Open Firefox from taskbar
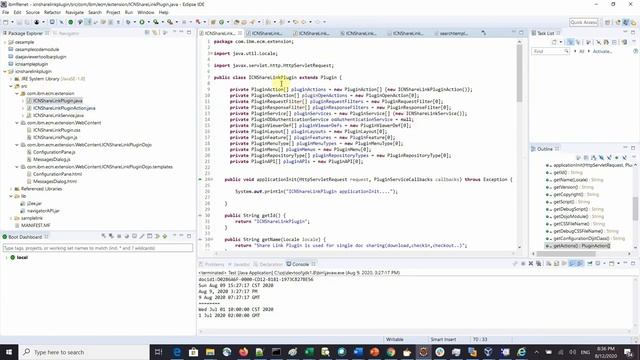The image size is (640, 360). (x=243, y=352)
